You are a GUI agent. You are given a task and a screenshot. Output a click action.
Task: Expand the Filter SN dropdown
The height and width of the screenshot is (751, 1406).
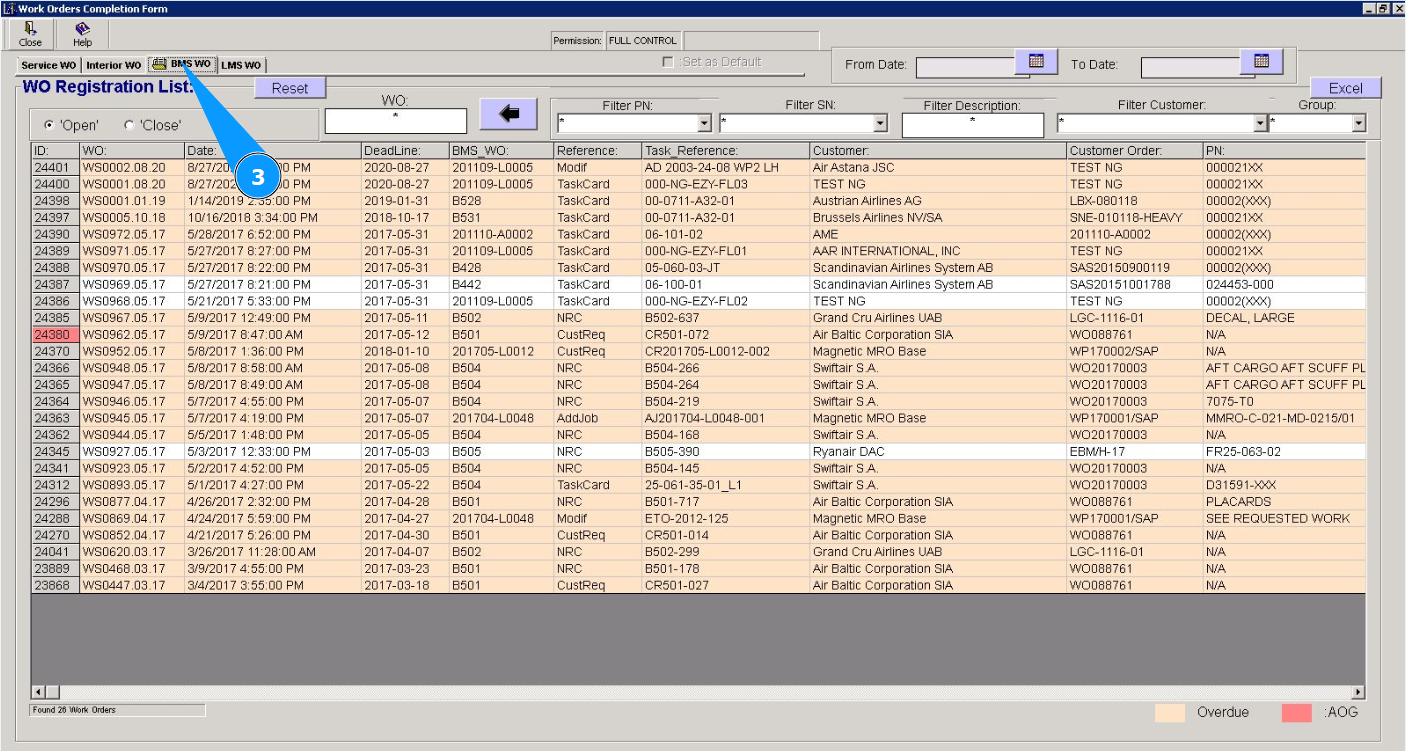click(880, 124)
